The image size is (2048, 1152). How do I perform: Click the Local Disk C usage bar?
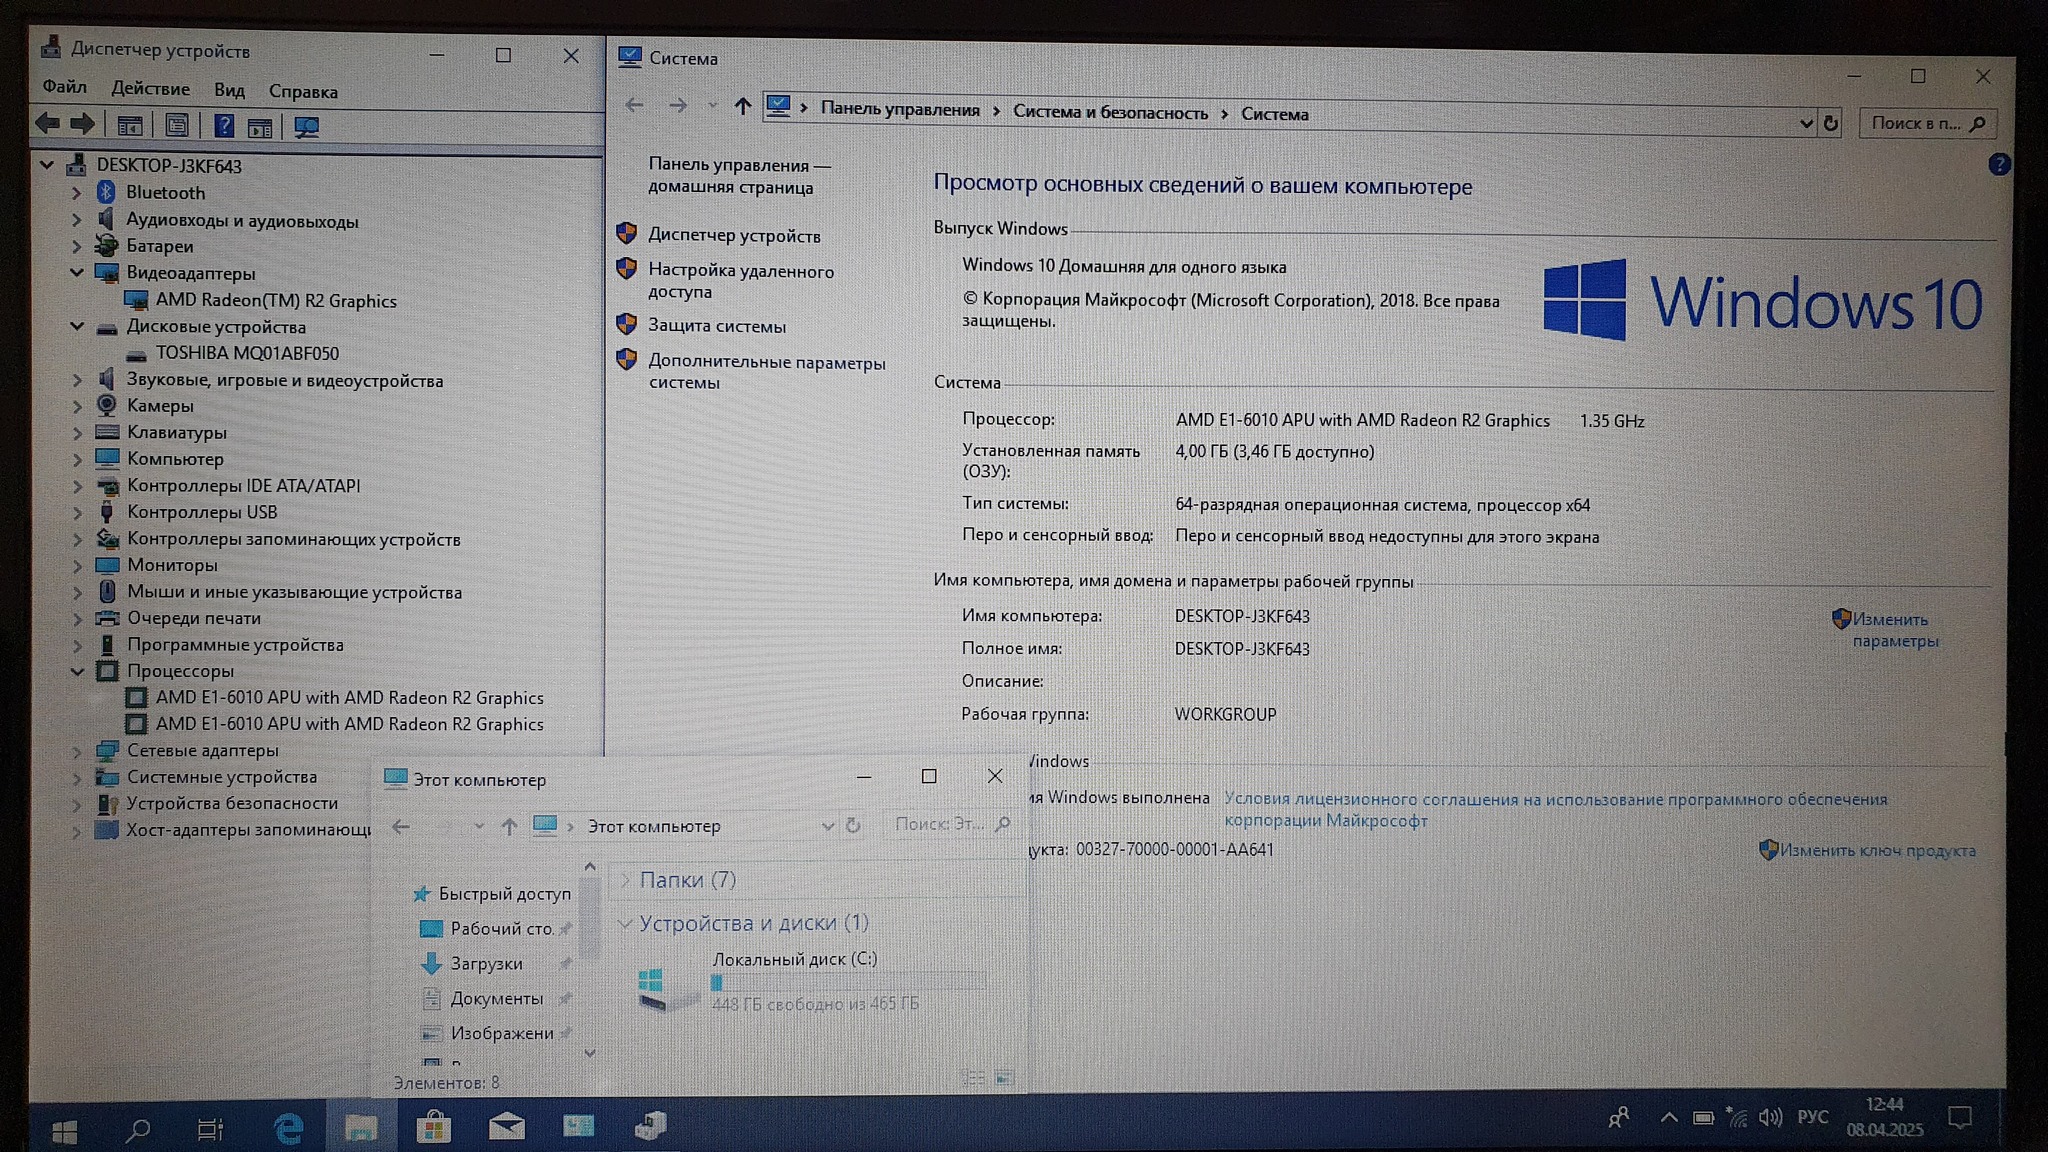(848, 982)
